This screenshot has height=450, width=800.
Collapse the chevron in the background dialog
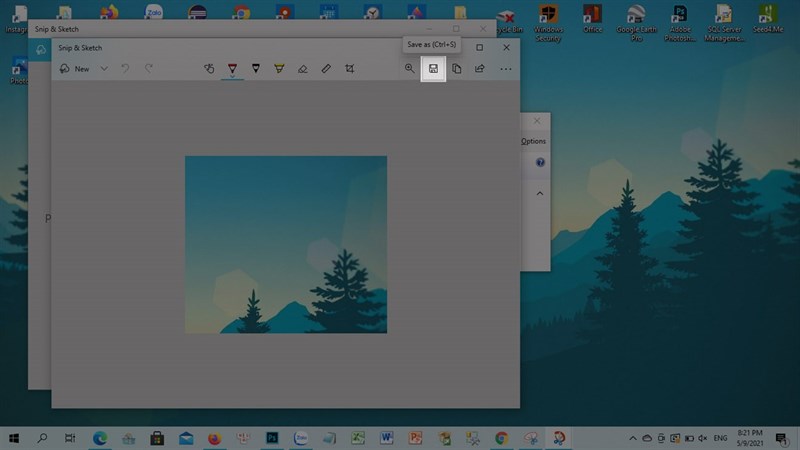point(540,193)
